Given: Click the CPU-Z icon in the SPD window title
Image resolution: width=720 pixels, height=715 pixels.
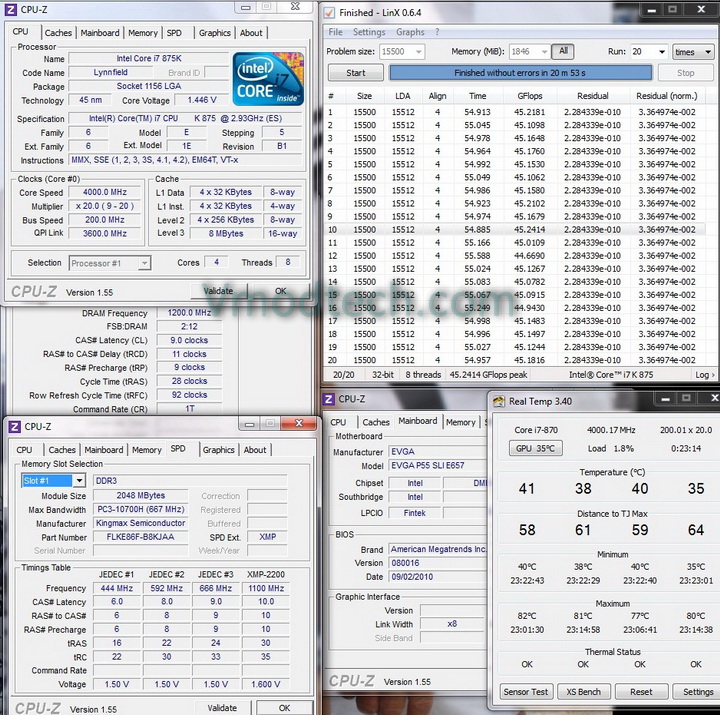Looking at the screenshot, I should click(14, 427).
